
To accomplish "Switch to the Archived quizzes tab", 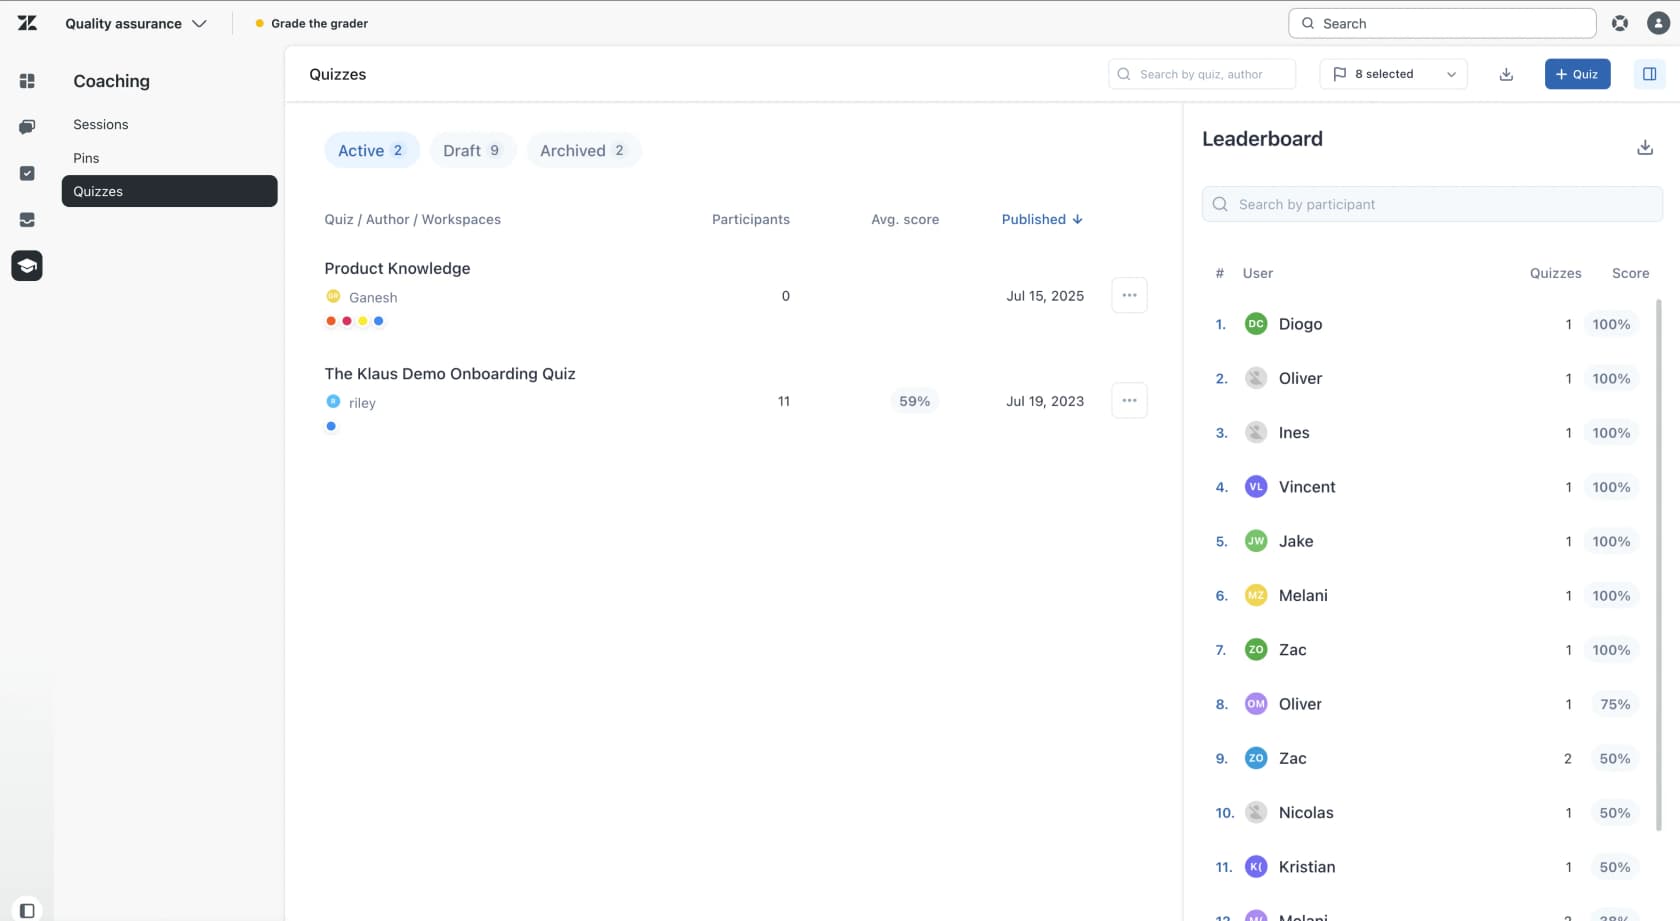I will (x=583, y=150).
